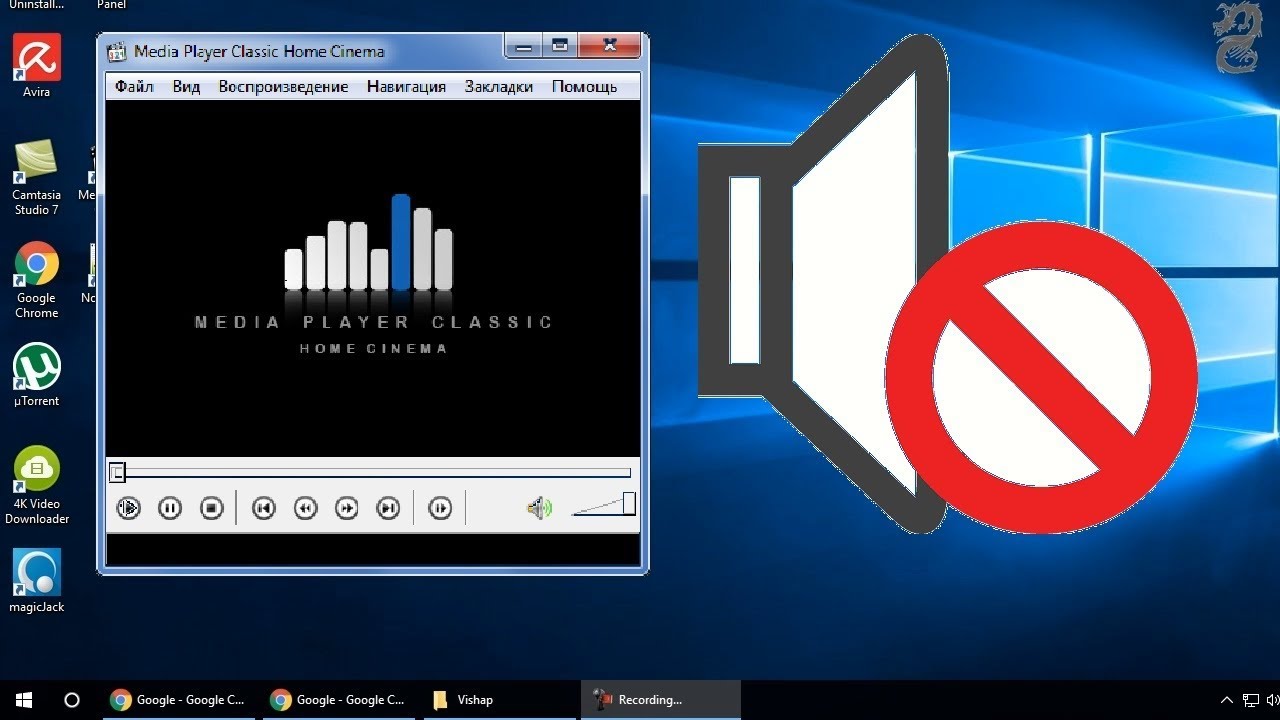Open the Windows Start menu
1280x720 pixels.
click(x=24, y=700)
